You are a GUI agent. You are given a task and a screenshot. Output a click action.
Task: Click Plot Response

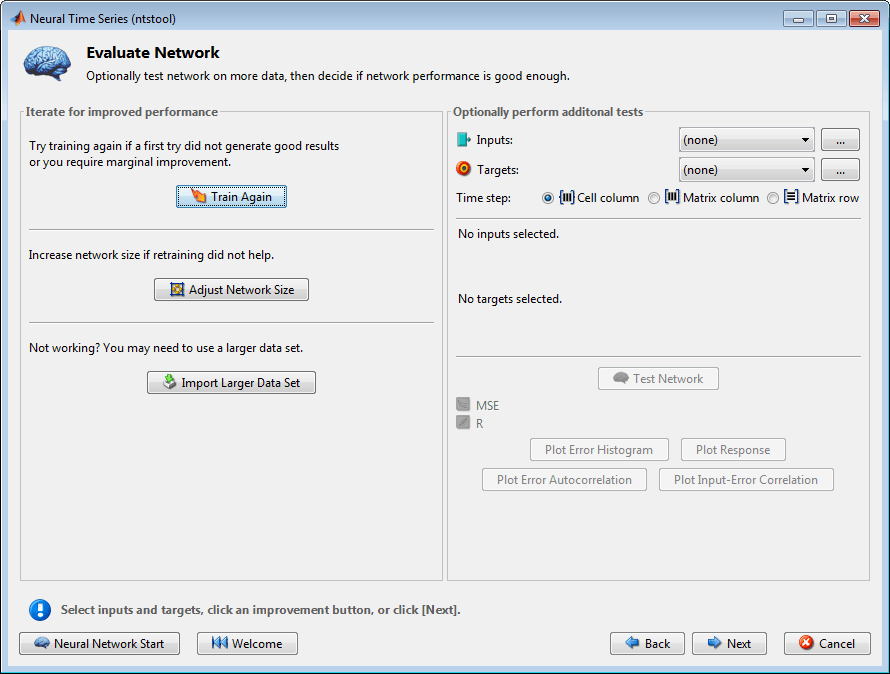(x=733, y=450)
